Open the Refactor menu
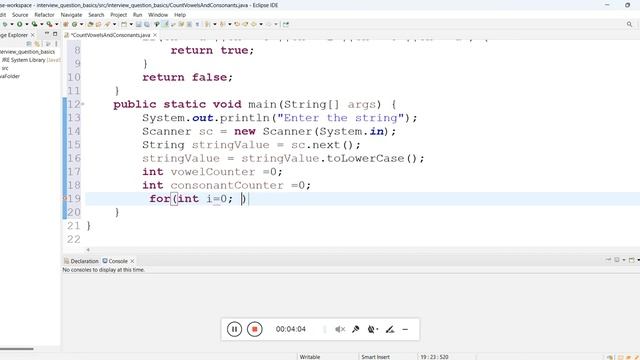This screenshot has height=360, width=640. 44,15
